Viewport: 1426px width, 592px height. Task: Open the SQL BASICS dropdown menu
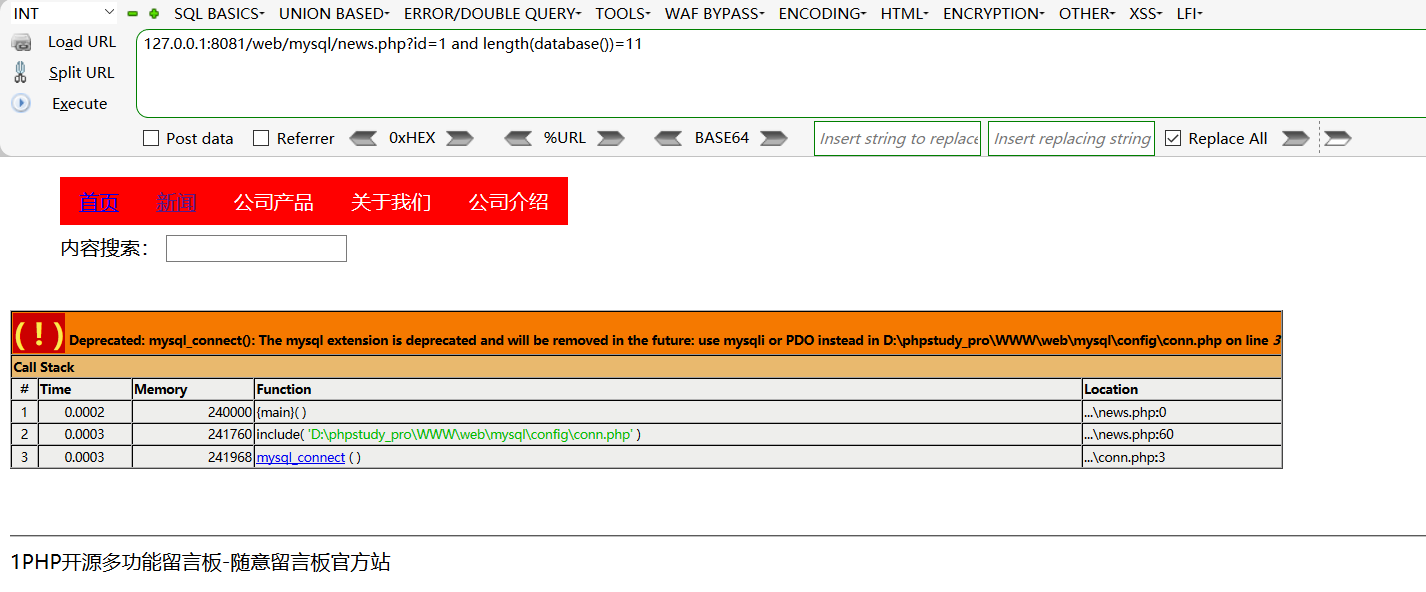pyautogui.click(x=219, y=14)
